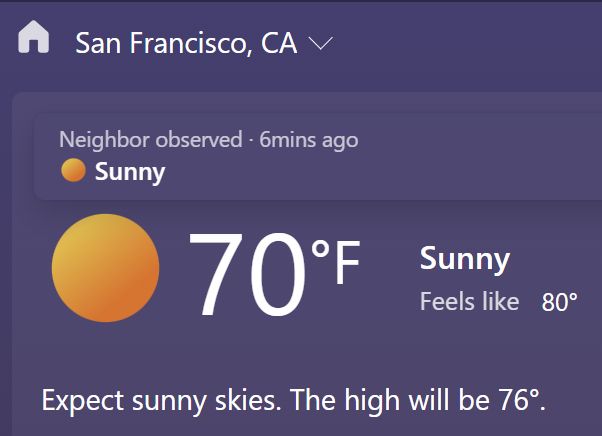Open the San Francisco, CA location dropdown
This screenshot has width=602, height=436.
click(204, 43)
